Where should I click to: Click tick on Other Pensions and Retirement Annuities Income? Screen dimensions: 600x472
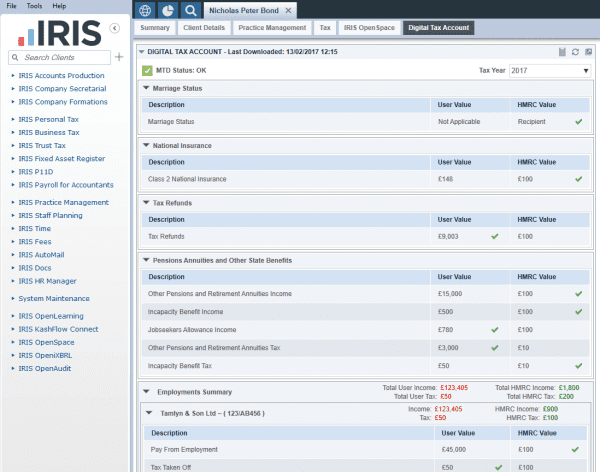pos(579,294)
